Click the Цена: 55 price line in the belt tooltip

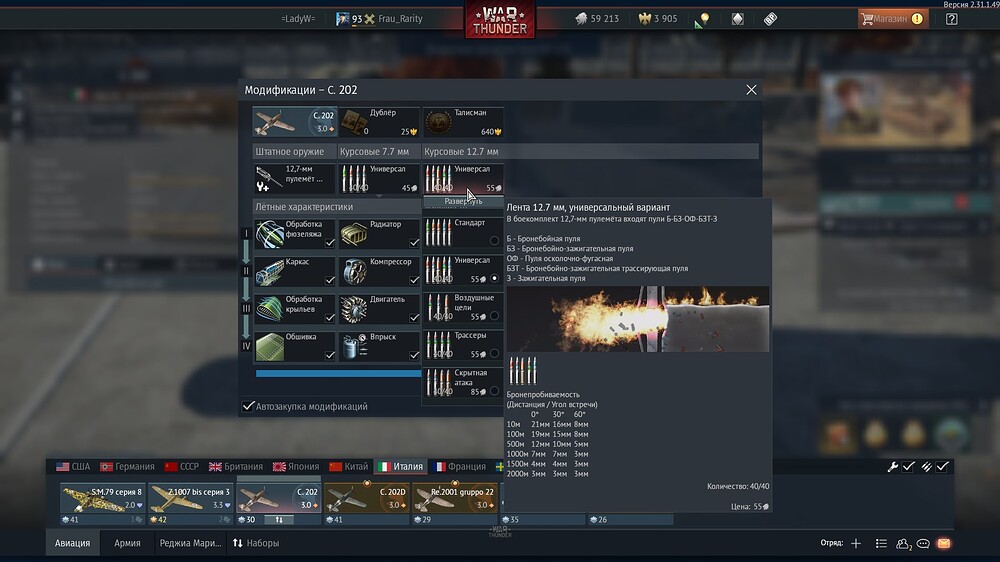(750, 507)
